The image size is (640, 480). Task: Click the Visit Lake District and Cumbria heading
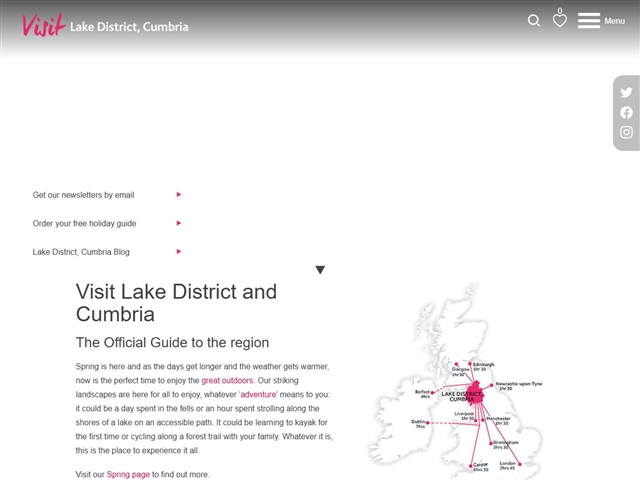(x=176, y=303)
